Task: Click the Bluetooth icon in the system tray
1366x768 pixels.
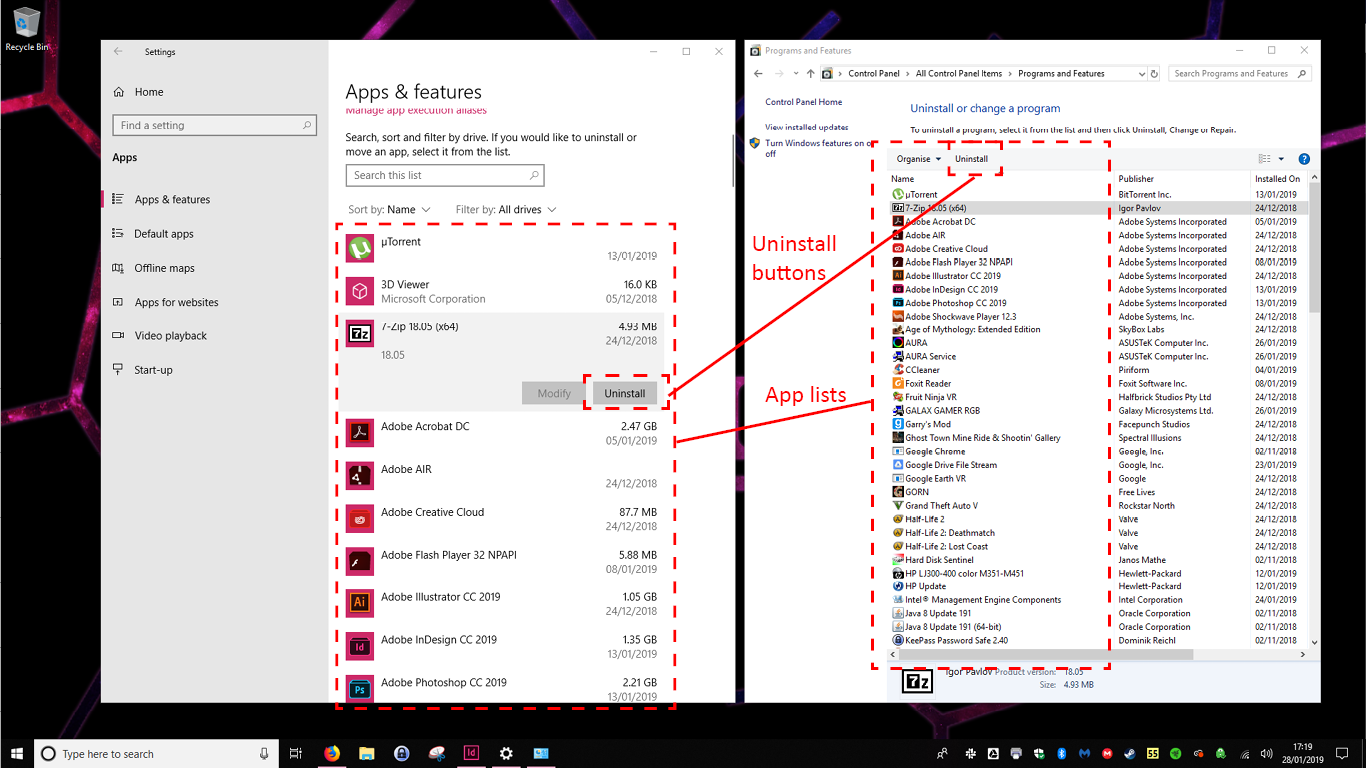Action: pos(1062,753)
